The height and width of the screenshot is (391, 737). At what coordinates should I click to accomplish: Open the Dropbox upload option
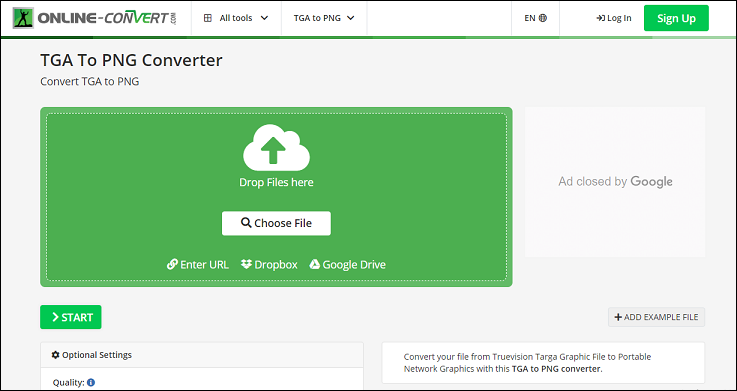tap(269, 265)
